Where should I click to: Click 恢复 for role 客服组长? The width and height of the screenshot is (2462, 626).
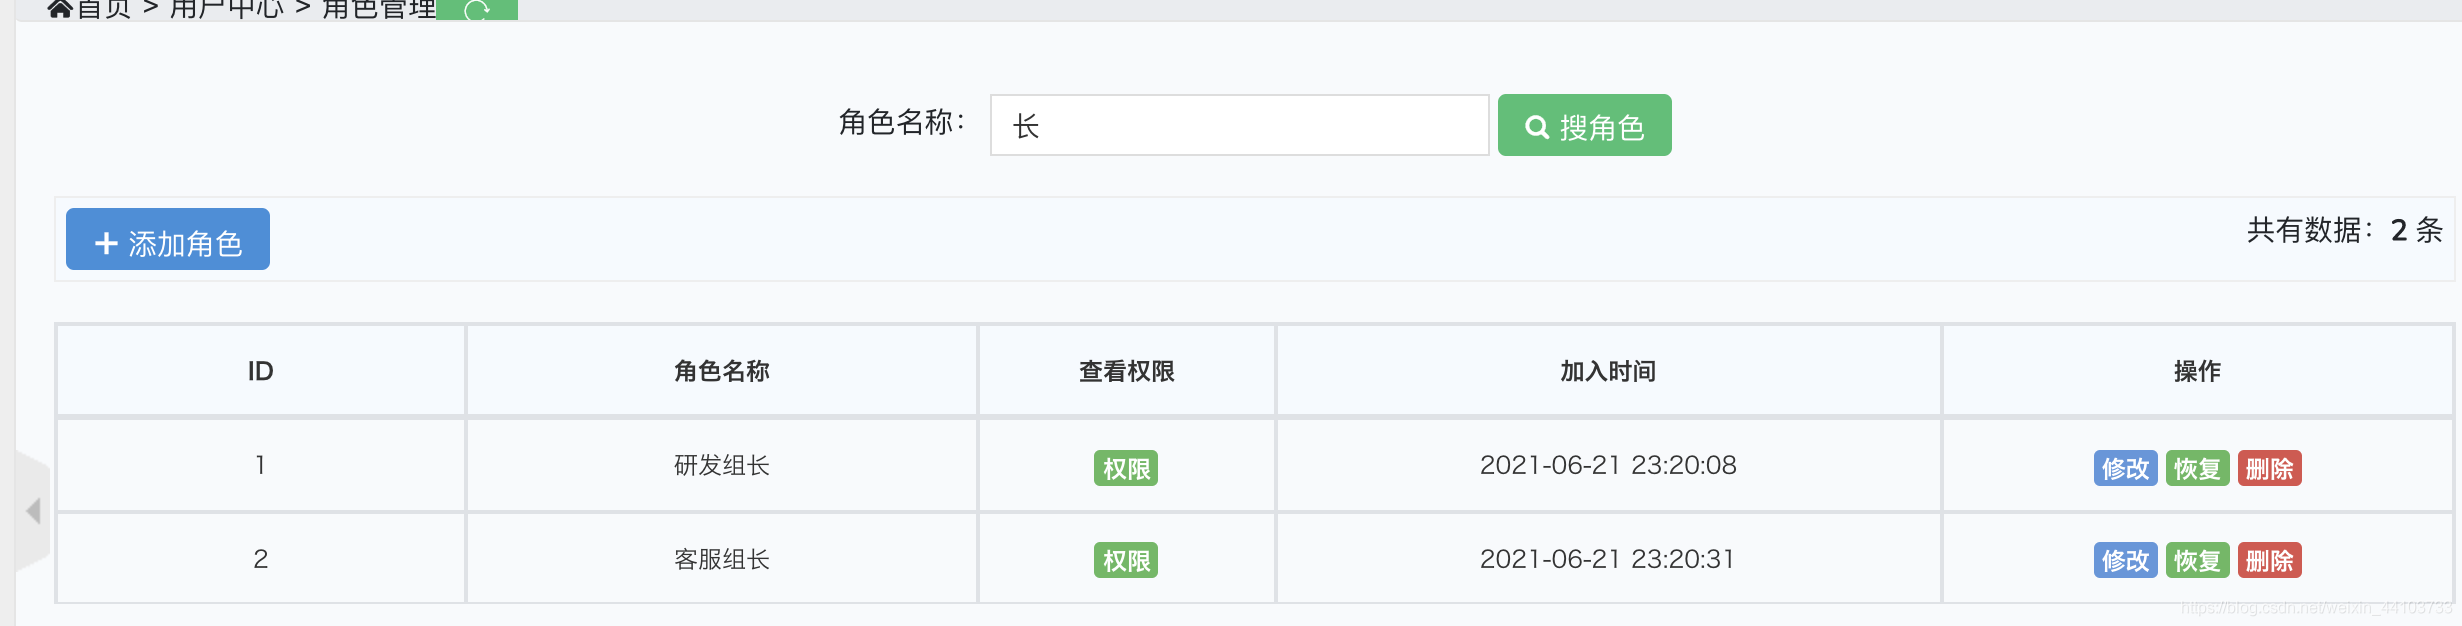coord(2197,559)
